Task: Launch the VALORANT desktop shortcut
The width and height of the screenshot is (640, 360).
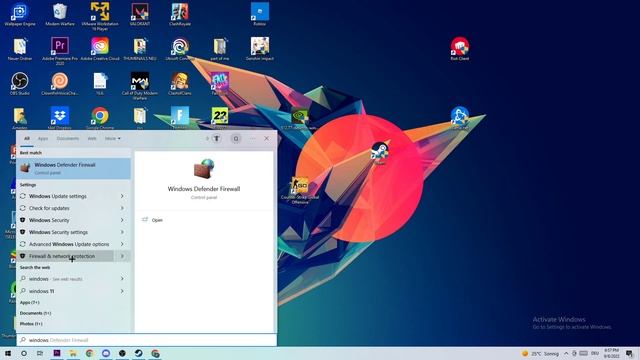Action: [x=140, y=15]
